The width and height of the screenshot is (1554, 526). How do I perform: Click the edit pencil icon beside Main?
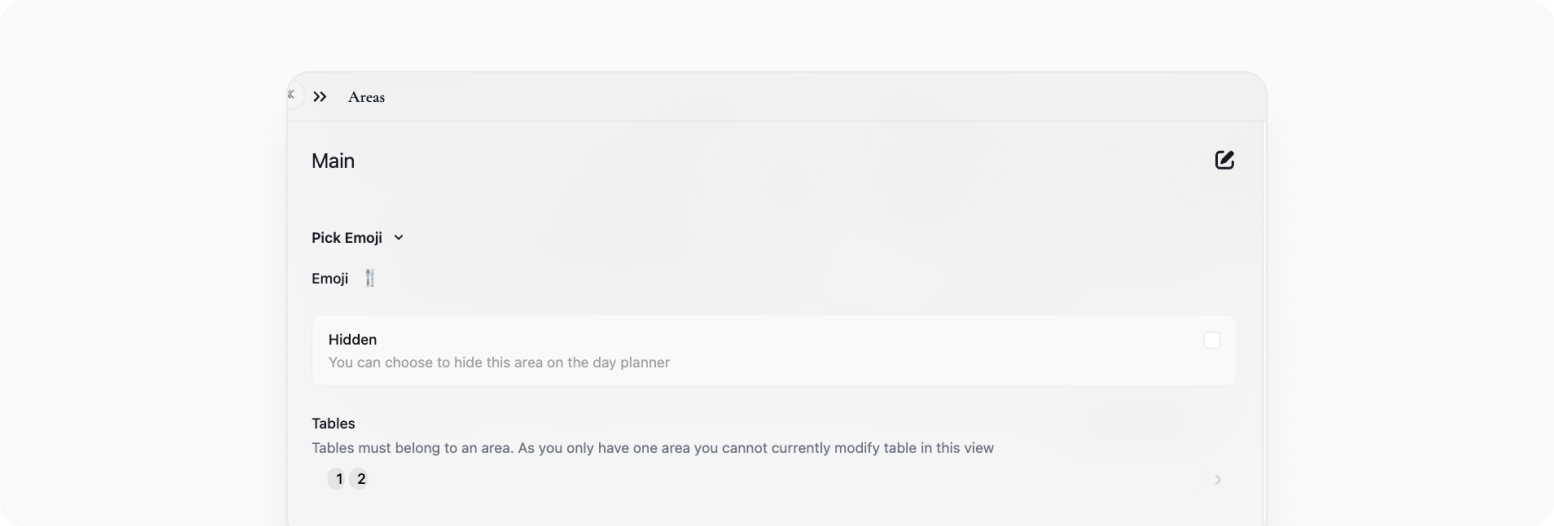(1224, 160)
